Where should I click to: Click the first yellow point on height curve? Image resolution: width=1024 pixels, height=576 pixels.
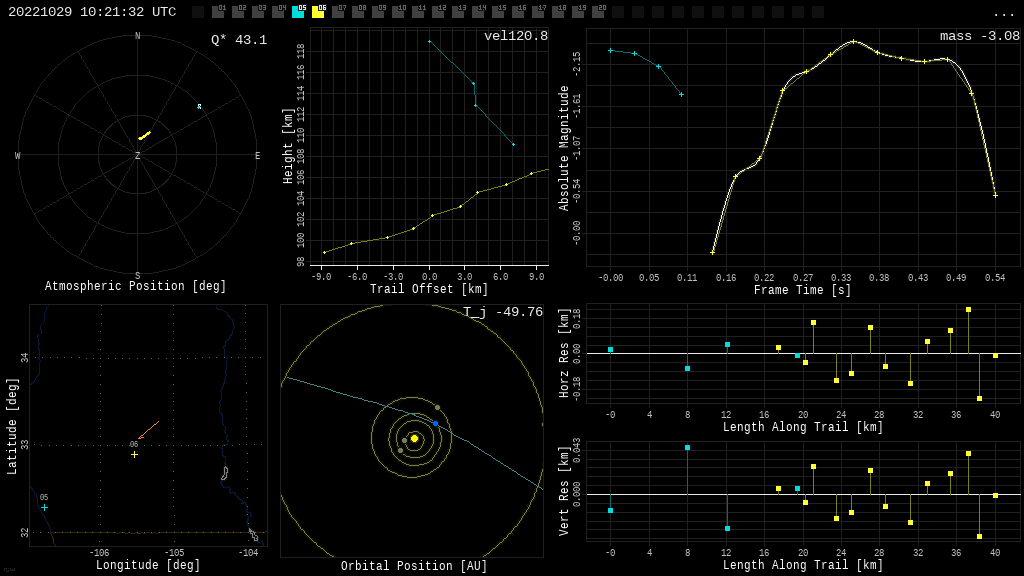325,253
